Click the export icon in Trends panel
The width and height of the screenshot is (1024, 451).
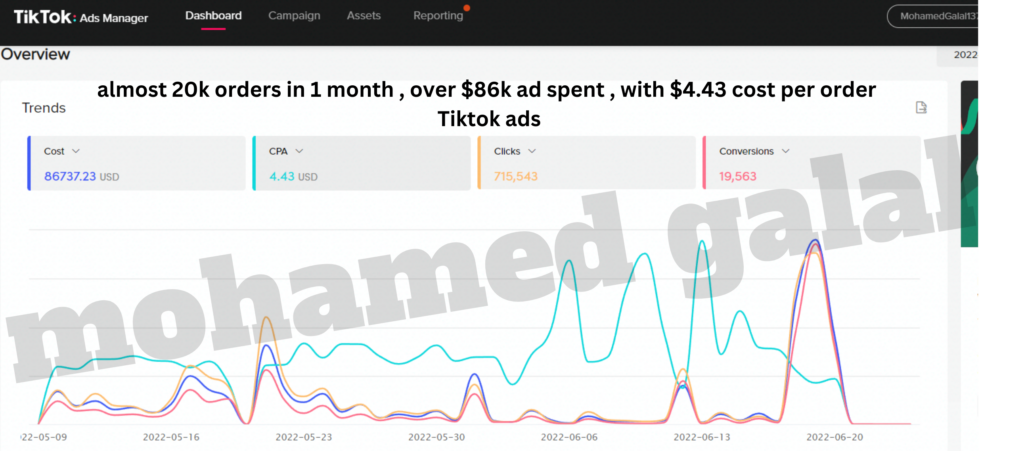click(921, 108)
